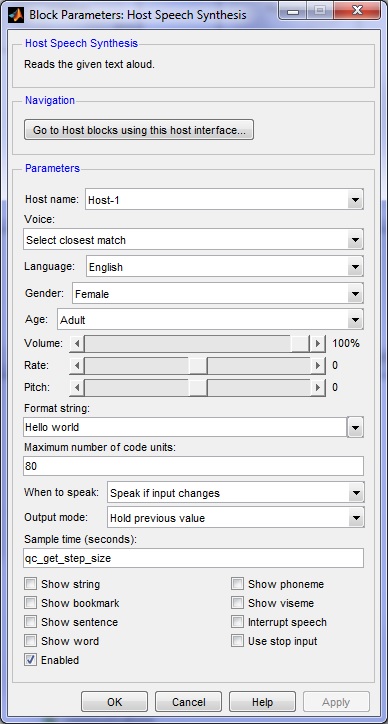This screenshot has height=724, width=388.
Task: Uncheck the Enabled checkbox
Action: [x=30, y=660]
